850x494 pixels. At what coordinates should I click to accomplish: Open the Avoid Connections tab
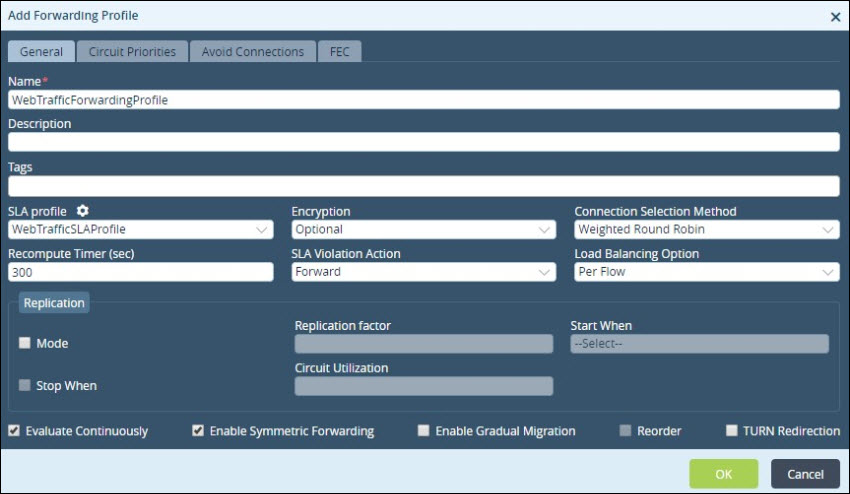(253, 52)
